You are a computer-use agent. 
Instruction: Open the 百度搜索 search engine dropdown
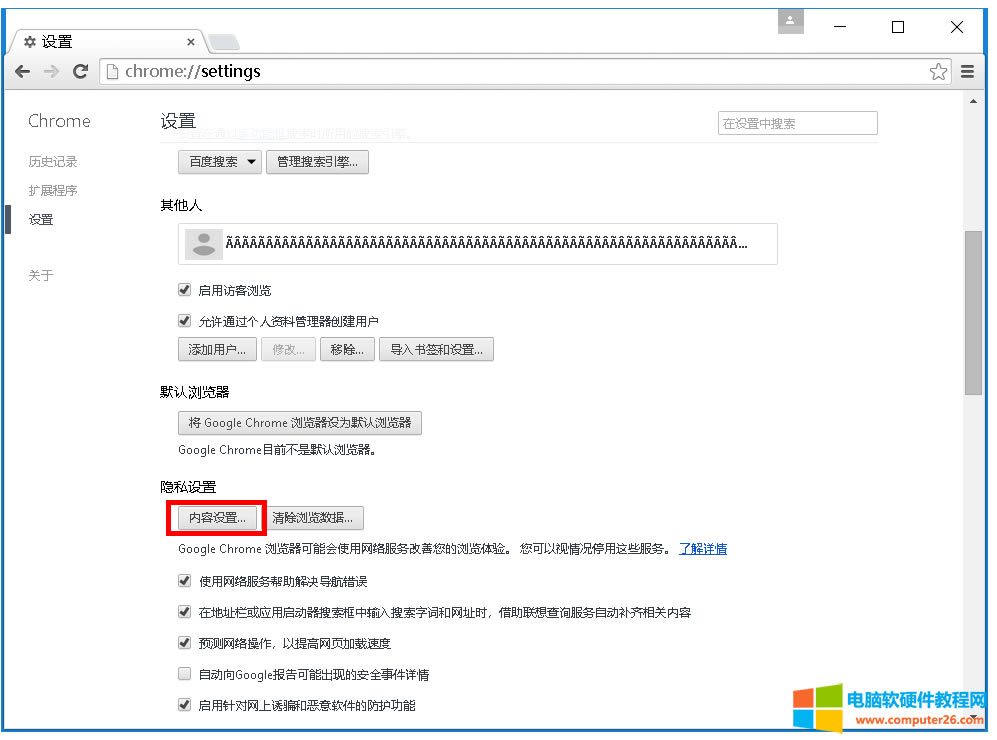click(x=219, y=161)
